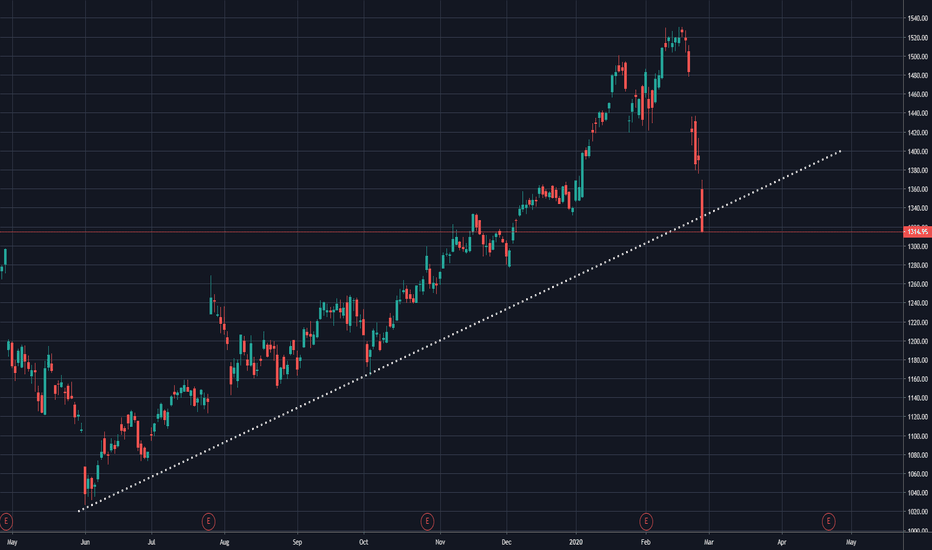Click the Feb label on time axis
932x550 pixels.
click(x=646, y=542)
